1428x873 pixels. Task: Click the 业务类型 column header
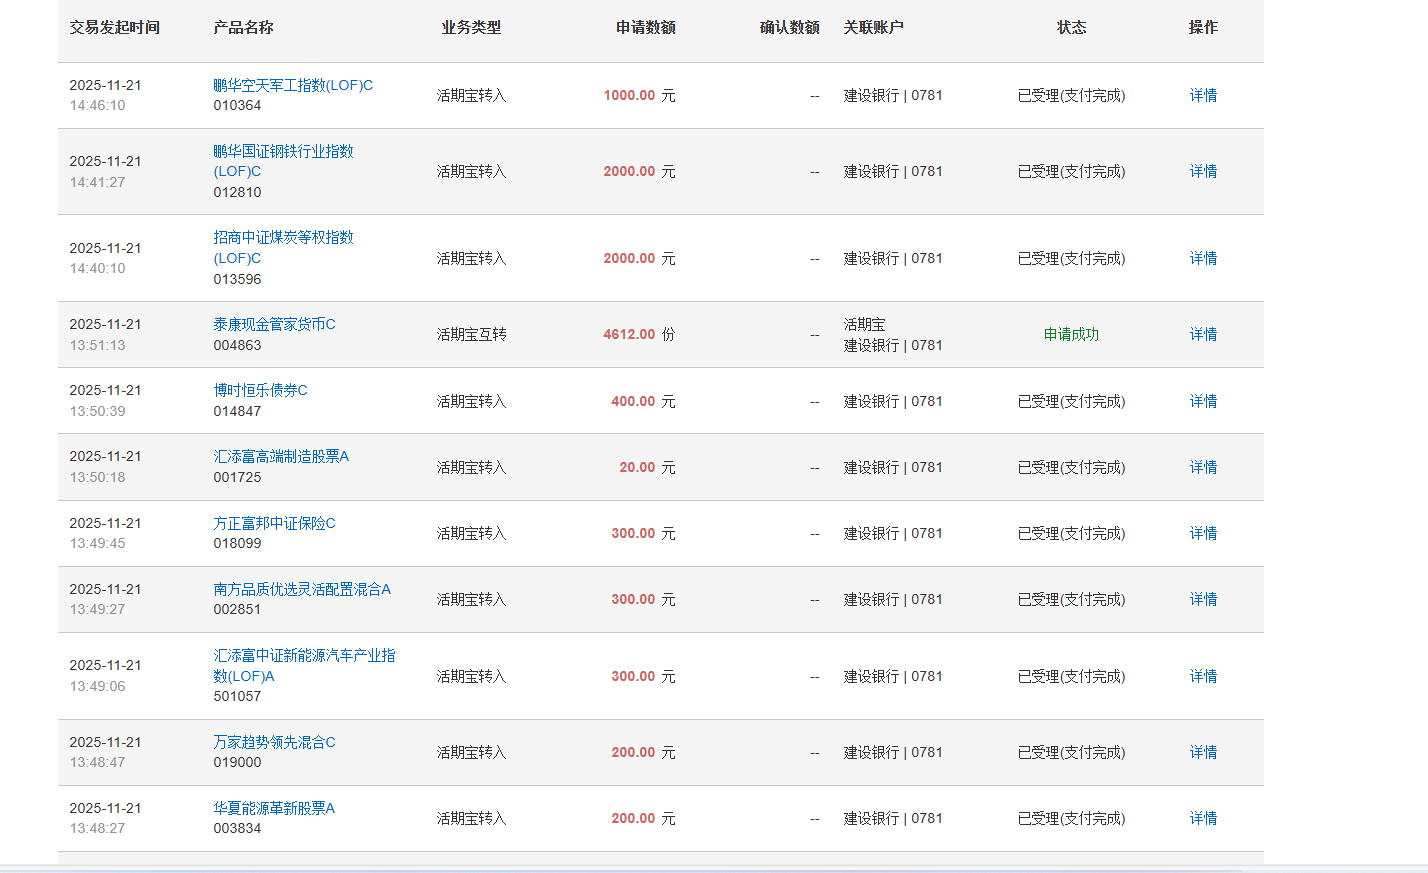click(471, 27)
